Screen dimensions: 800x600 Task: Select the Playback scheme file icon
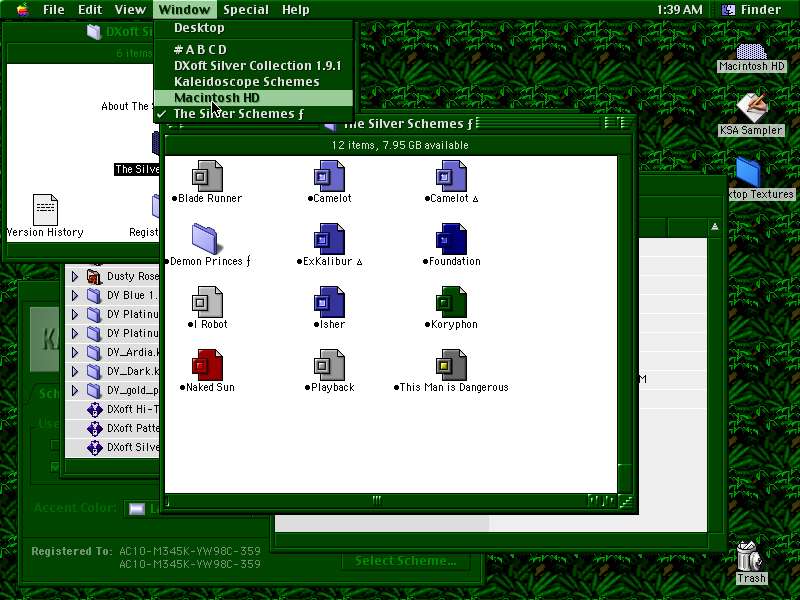click(329, 365)
